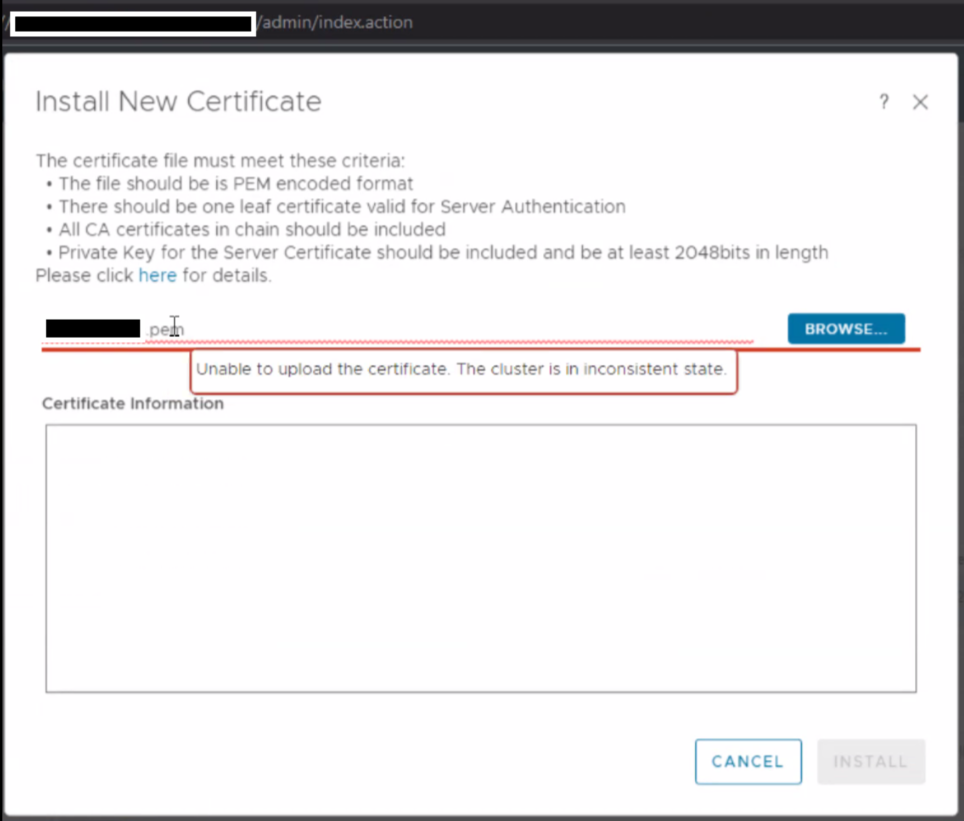964x821 pixels.
Task: Click the PEM encoded format criteria line
Action: [236, 183]
